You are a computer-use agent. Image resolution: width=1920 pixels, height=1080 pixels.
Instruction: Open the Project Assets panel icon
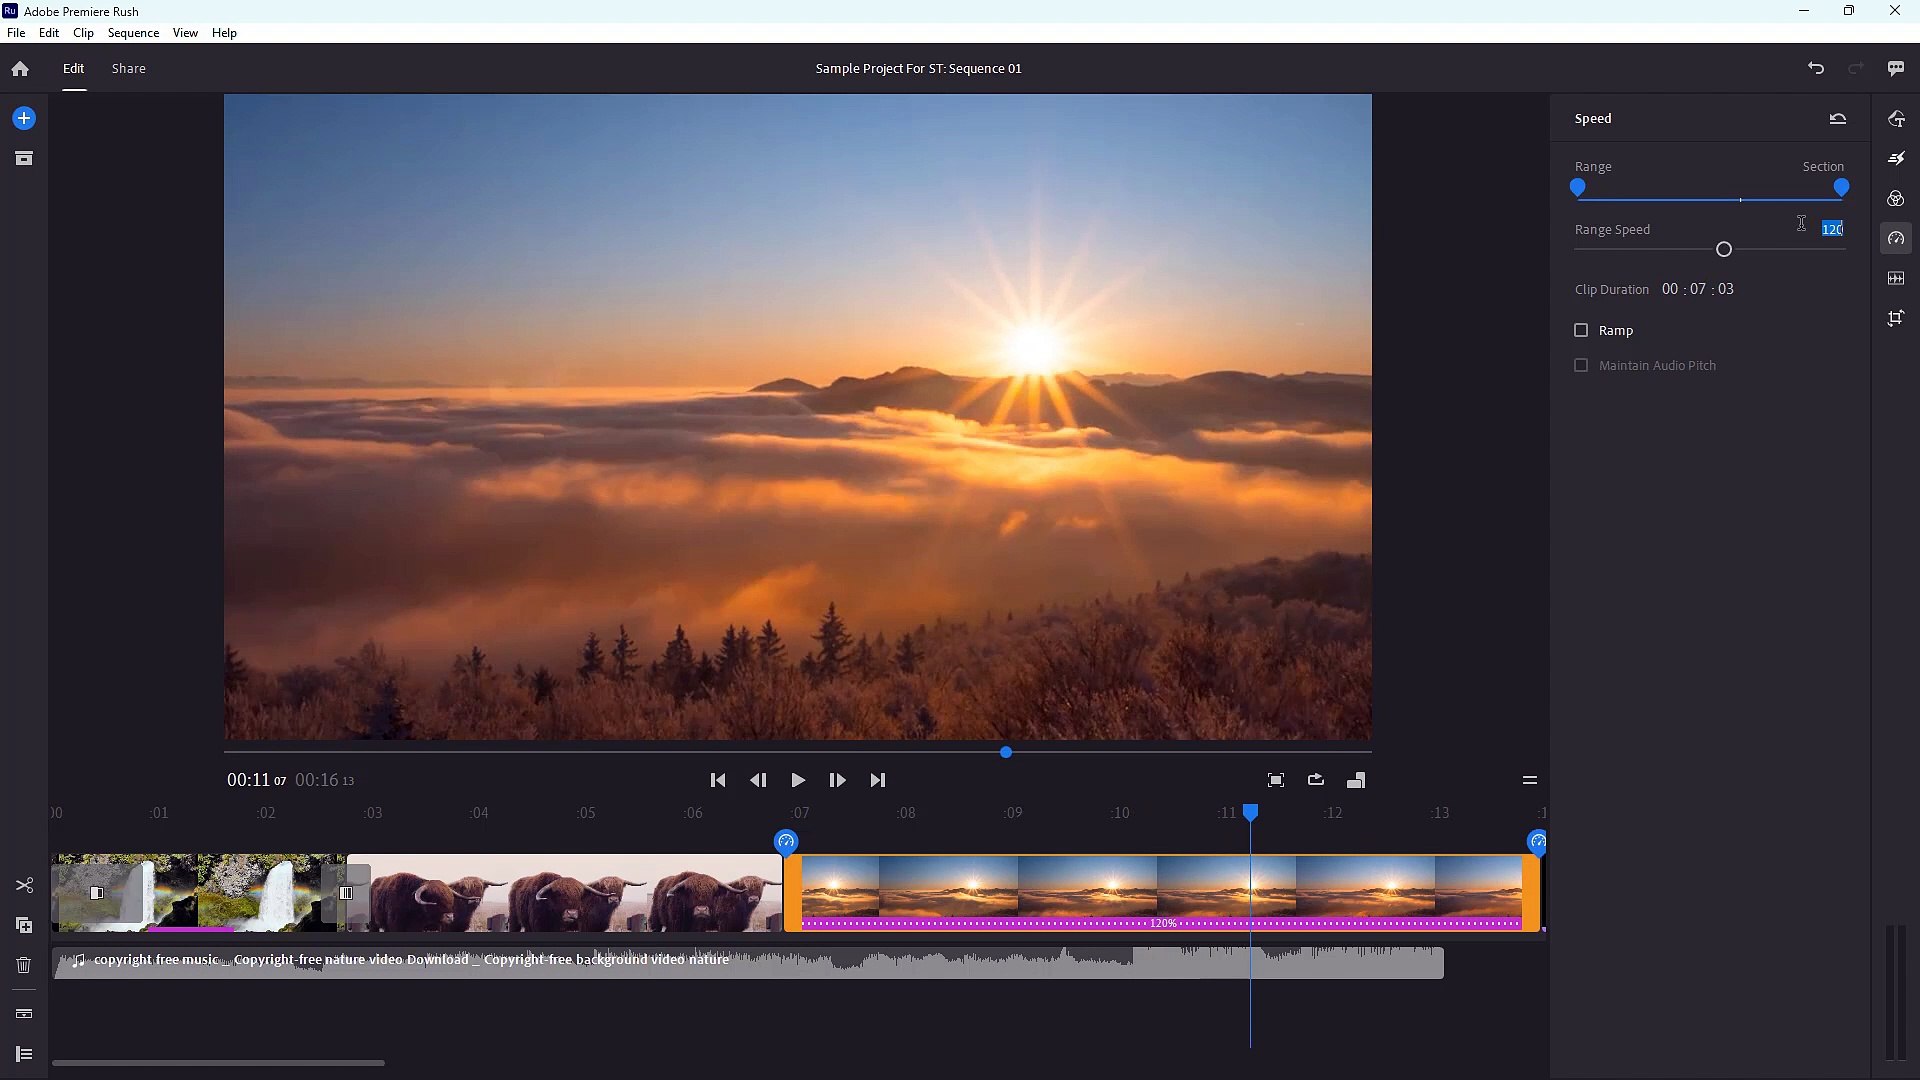click(x=24, y=158)
